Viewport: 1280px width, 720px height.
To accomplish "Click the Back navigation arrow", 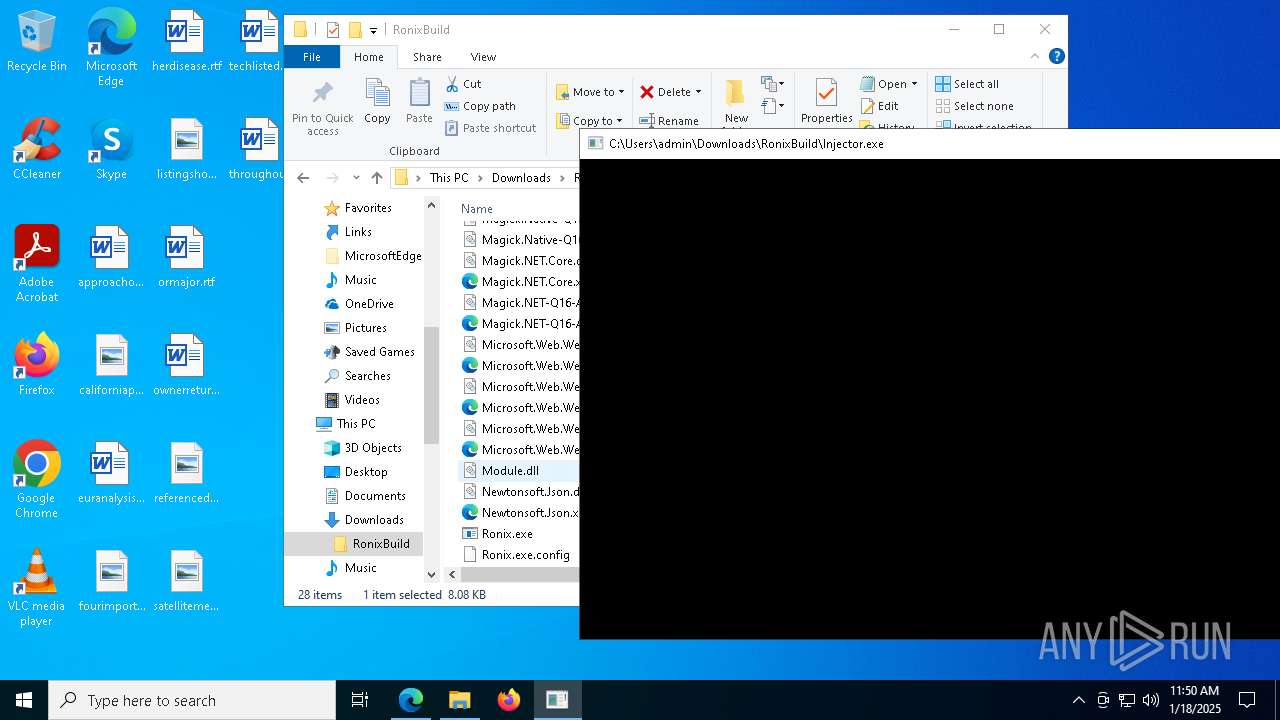I will coord(304,178).
